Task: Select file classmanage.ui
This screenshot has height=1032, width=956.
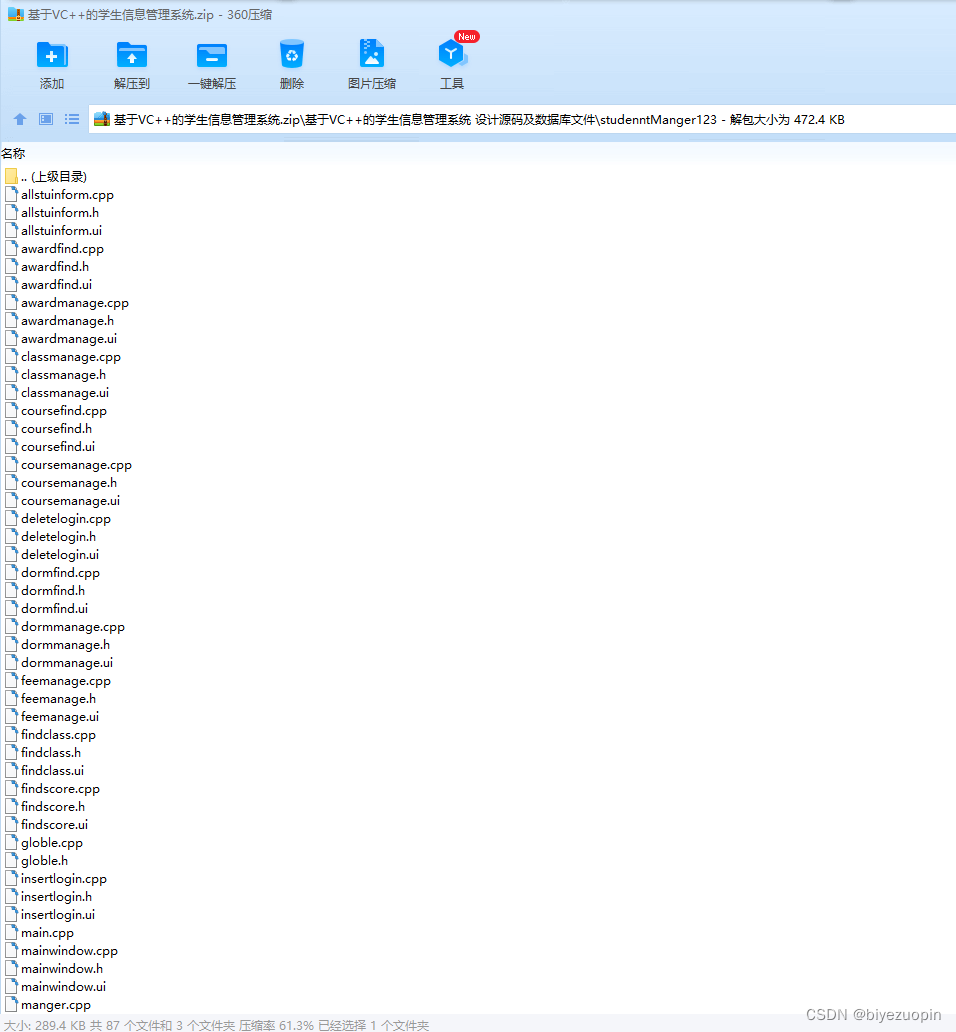Action: pos(57,392)
